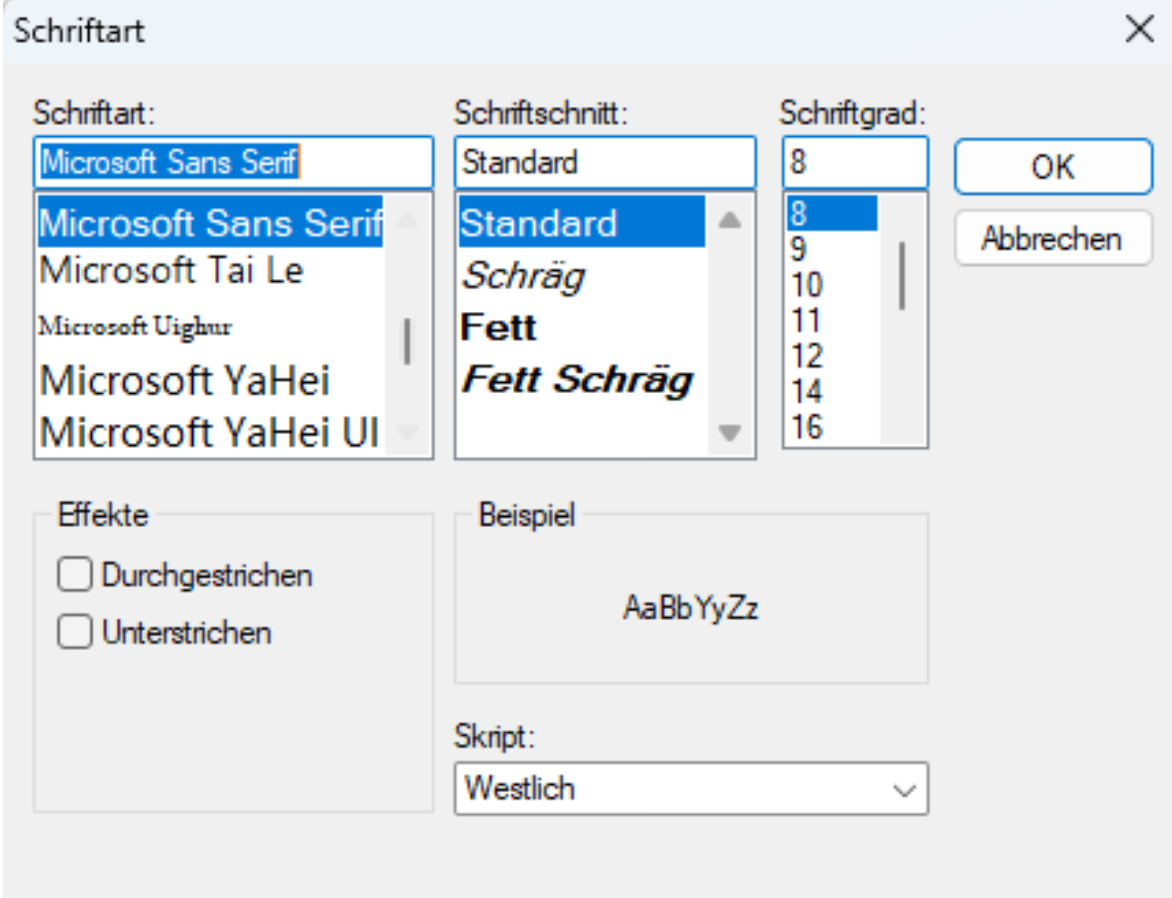Click the font list scroll up arrow
This screenshot has width=1172, height=898.
407,219
